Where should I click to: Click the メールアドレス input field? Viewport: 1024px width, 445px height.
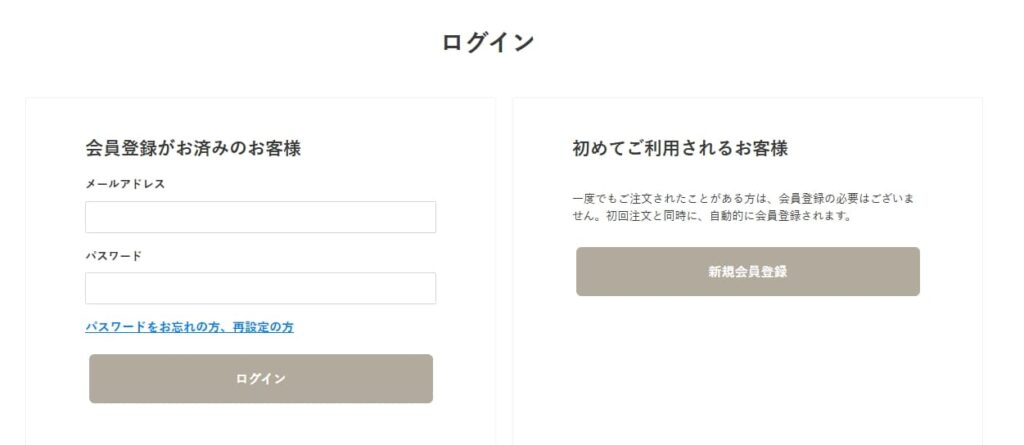pyautogui.click(x=261, y=217)
